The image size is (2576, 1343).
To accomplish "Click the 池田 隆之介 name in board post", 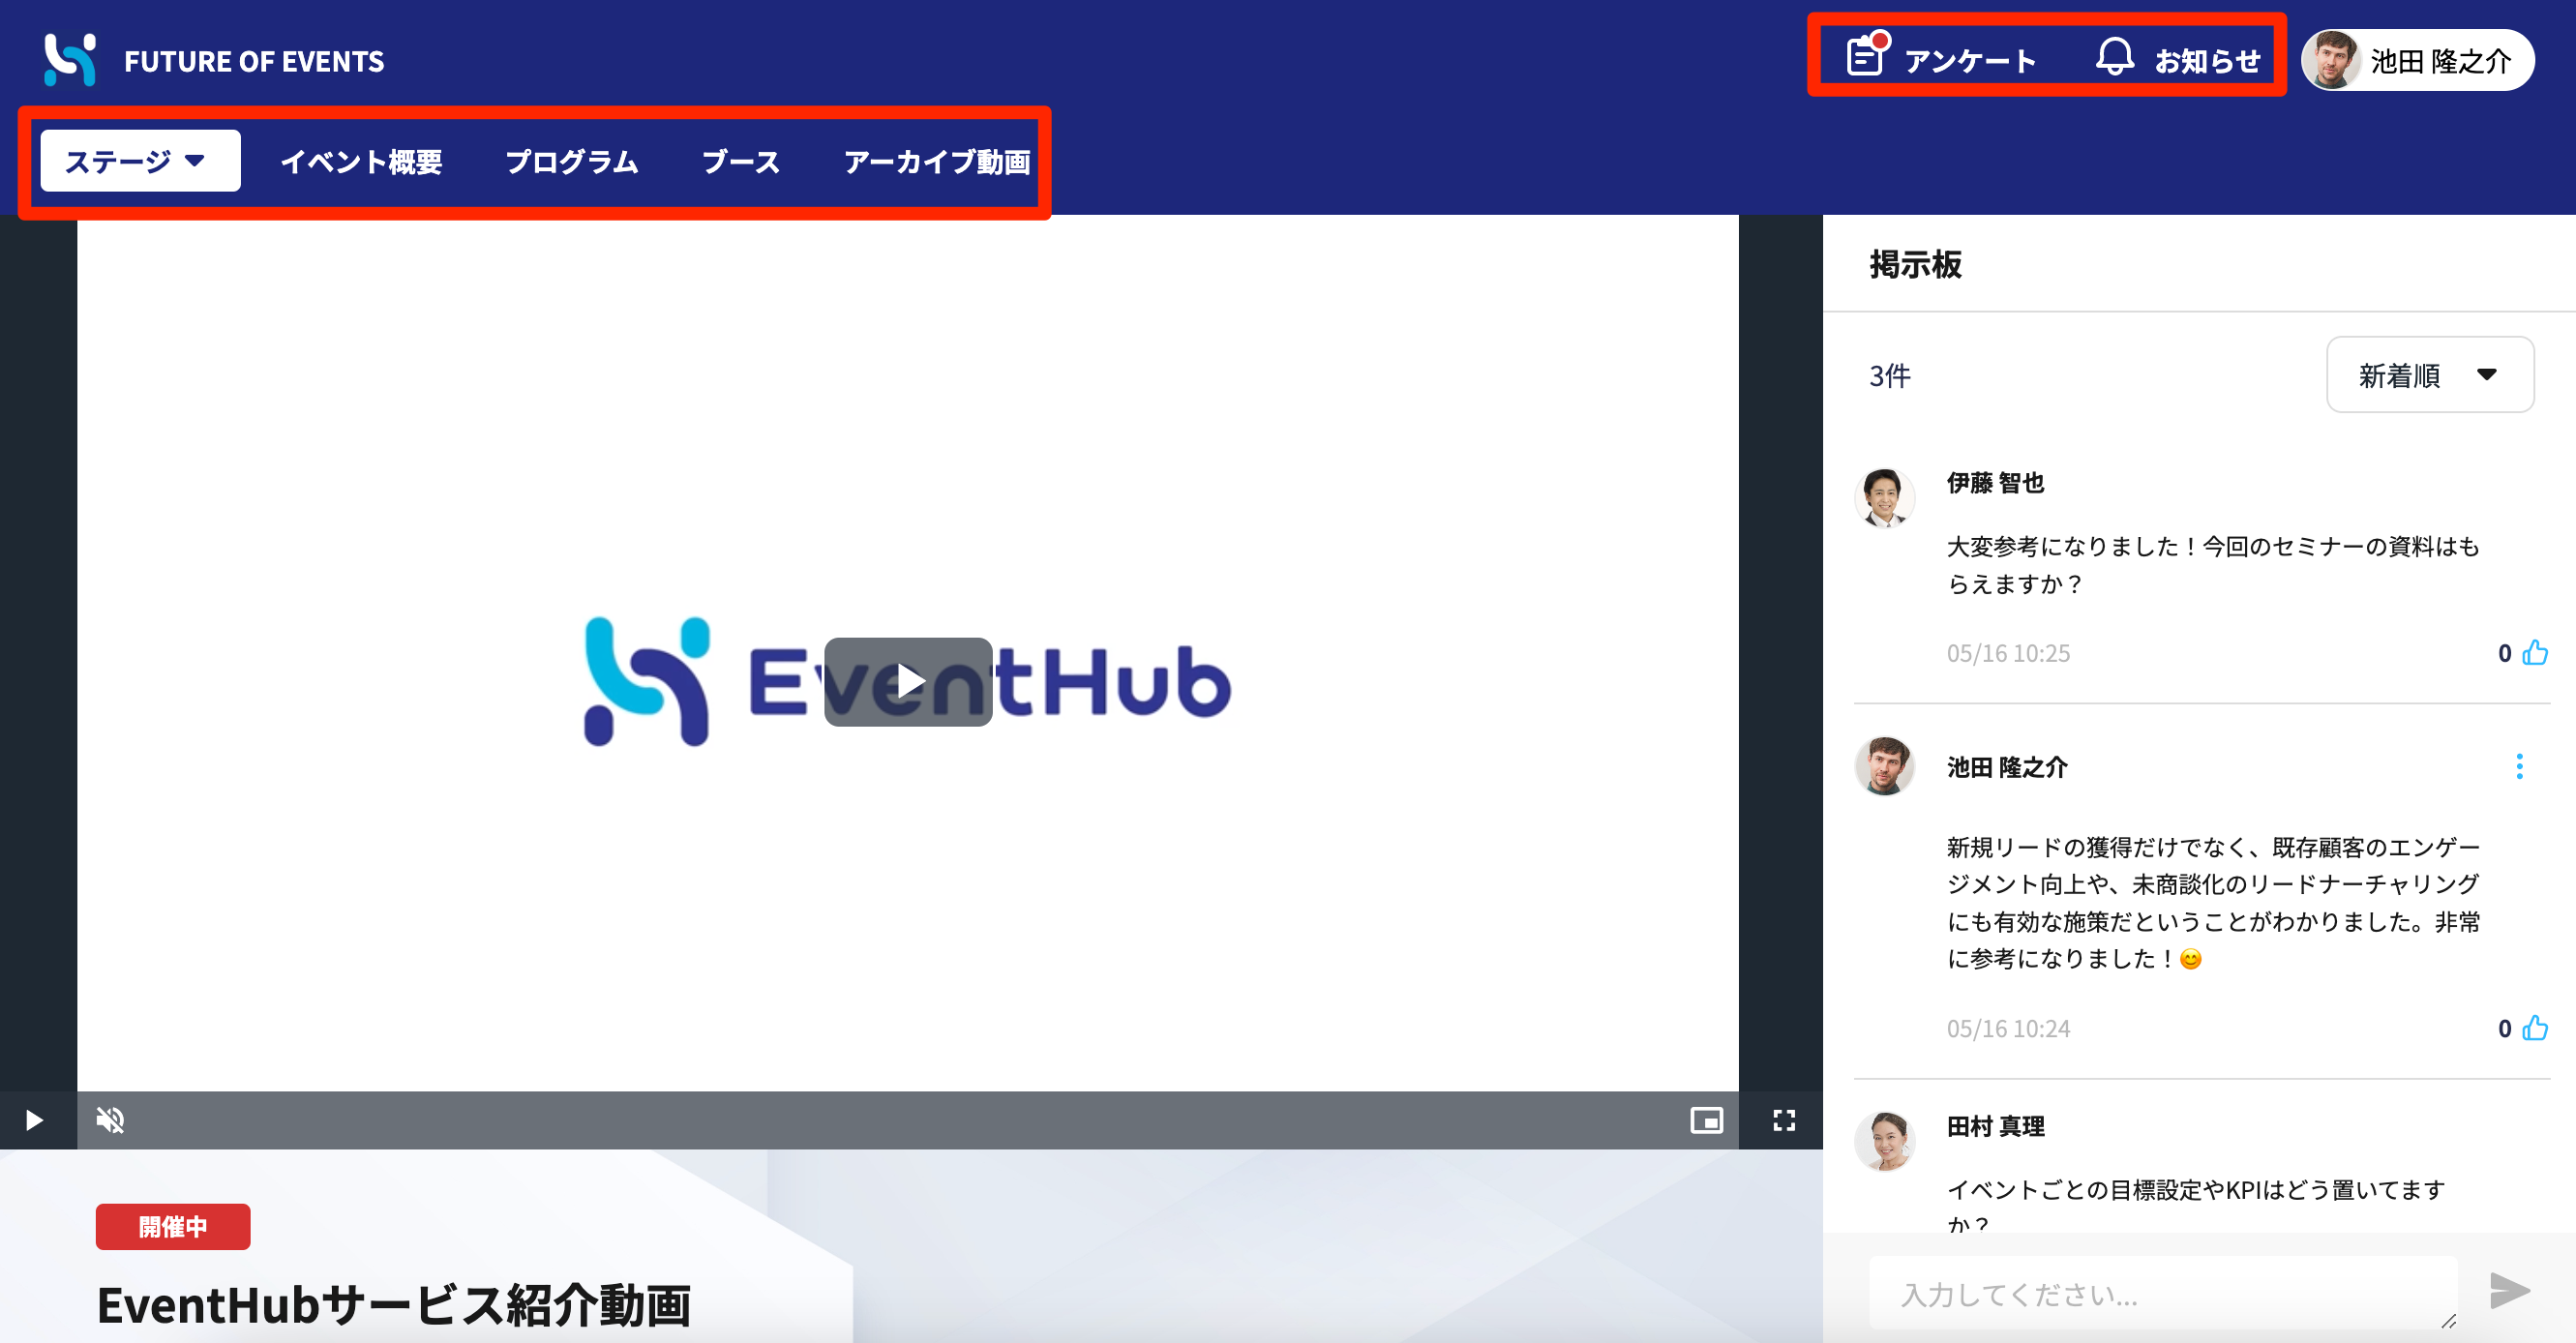I will coord(2006,767).
